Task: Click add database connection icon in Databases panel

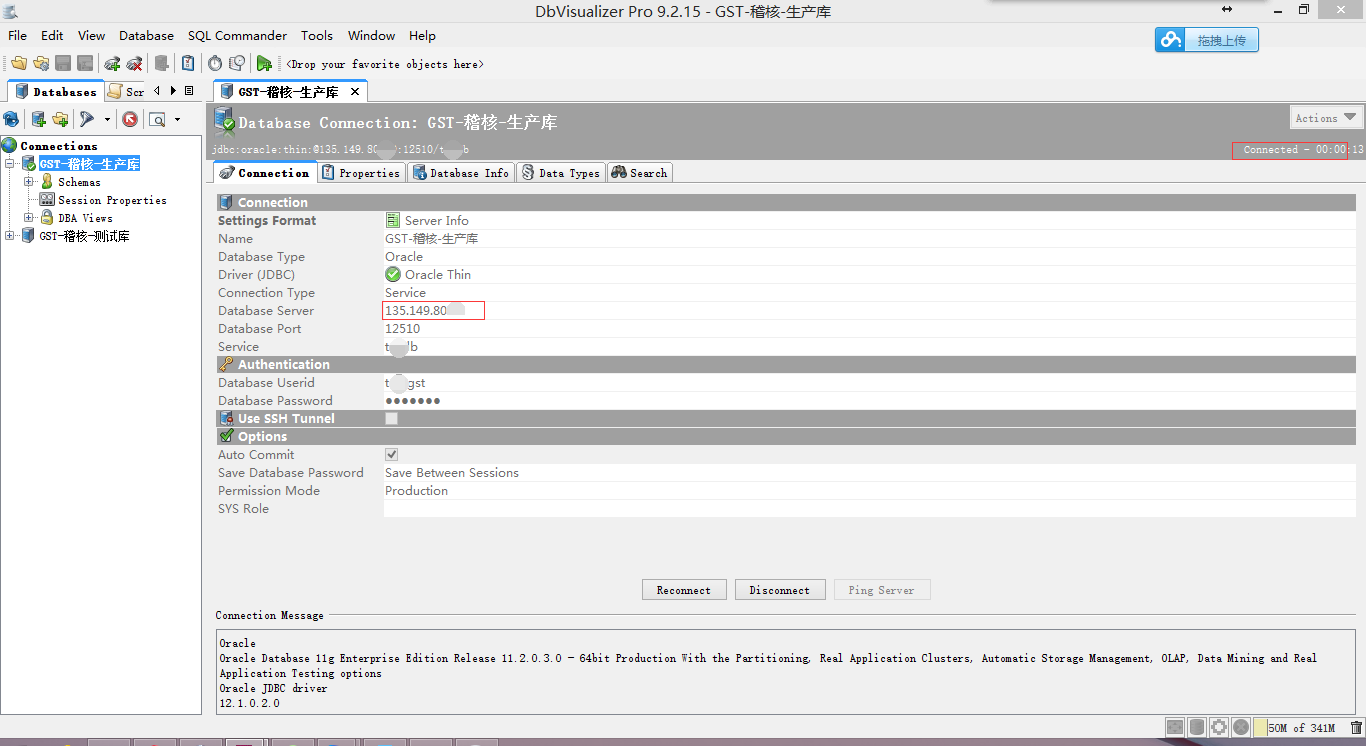Action: pyautogui.click(x=38, y=119)
